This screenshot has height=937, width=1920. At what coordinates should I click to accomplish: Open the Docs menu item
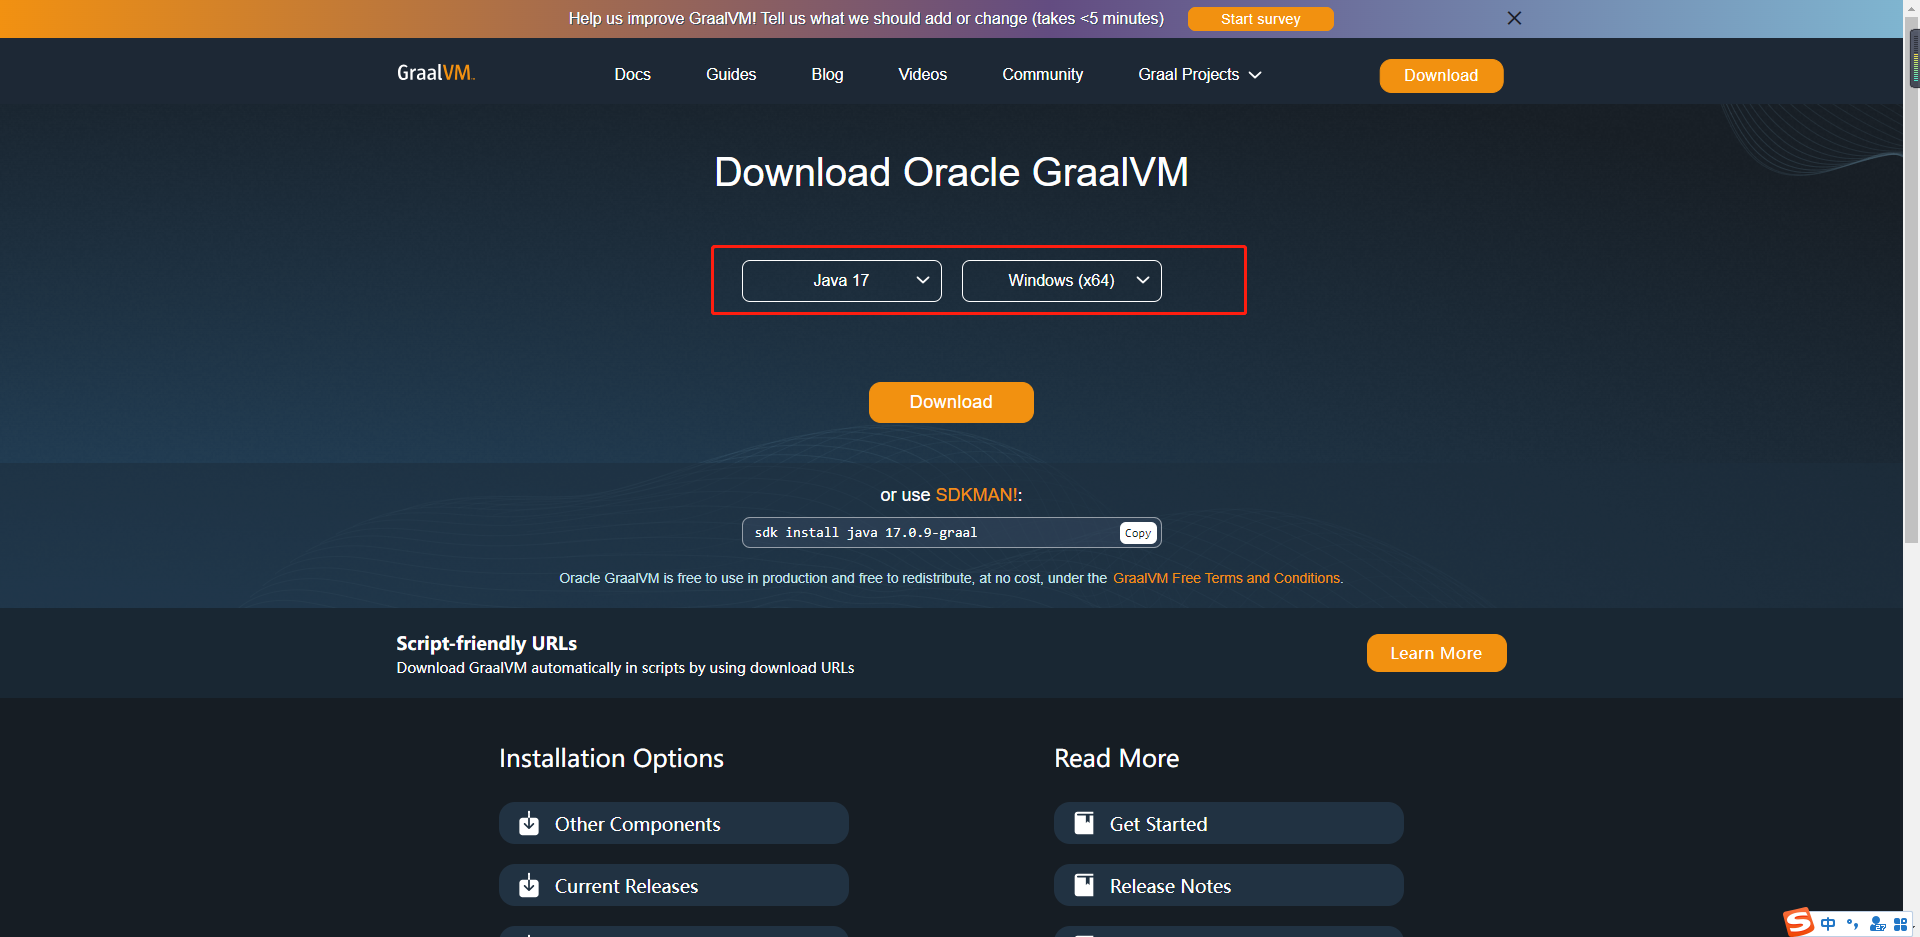point(632,75)
